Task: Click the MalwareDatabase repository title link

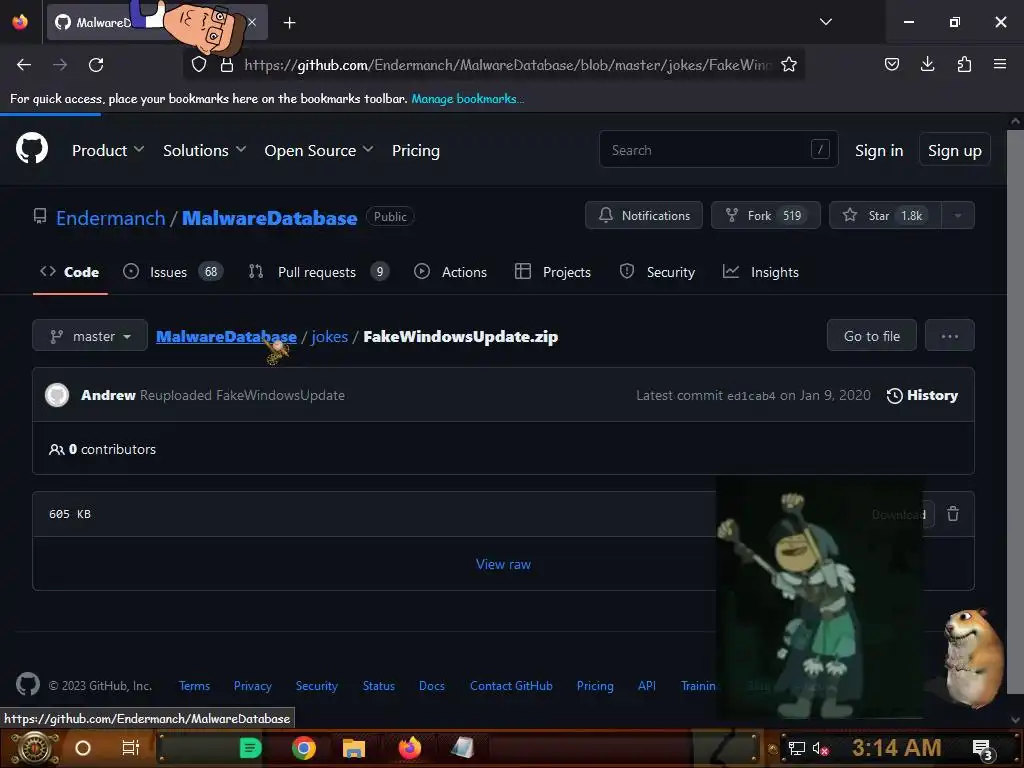Action: [x=270, y=217]
